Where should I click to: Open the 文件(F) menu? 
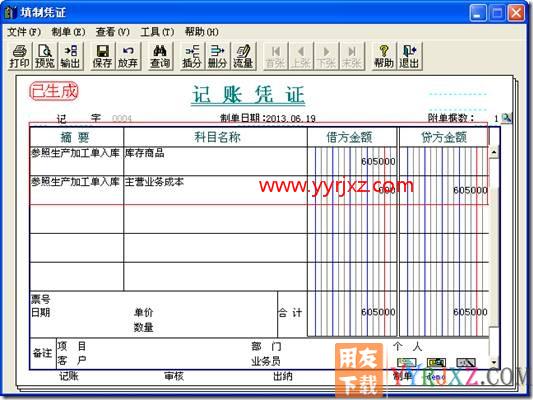coord(24,32)
